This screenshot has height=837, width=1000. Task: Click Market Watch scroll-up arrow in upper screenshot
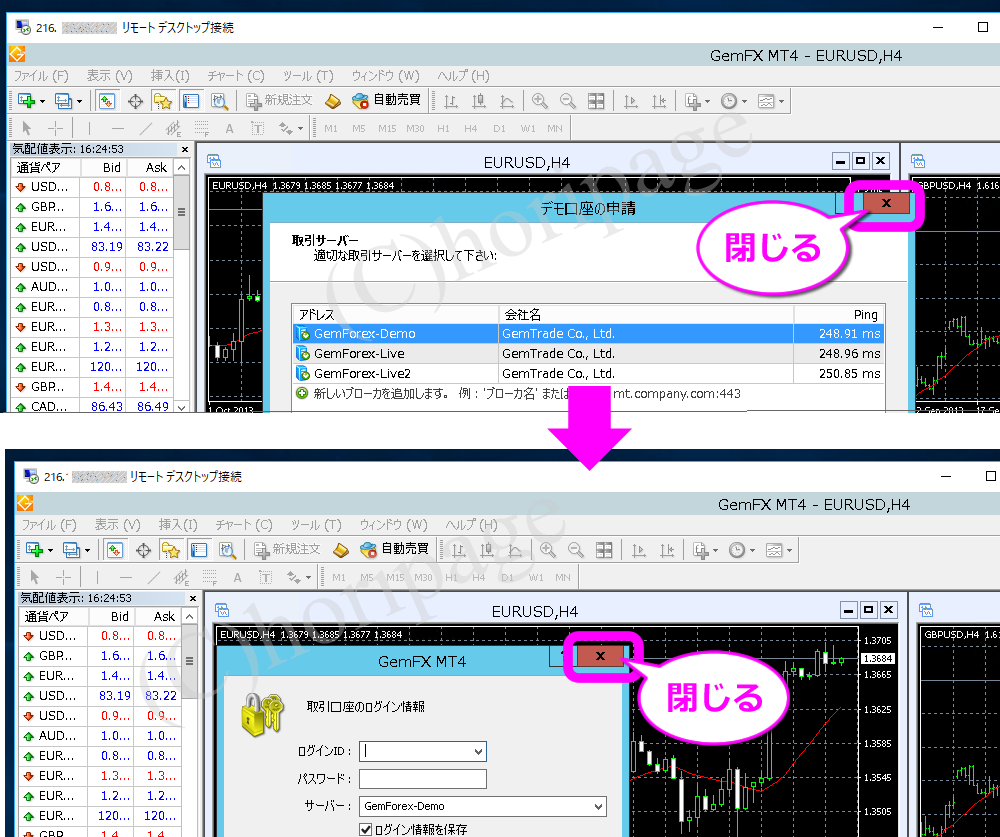coord(182,167)
